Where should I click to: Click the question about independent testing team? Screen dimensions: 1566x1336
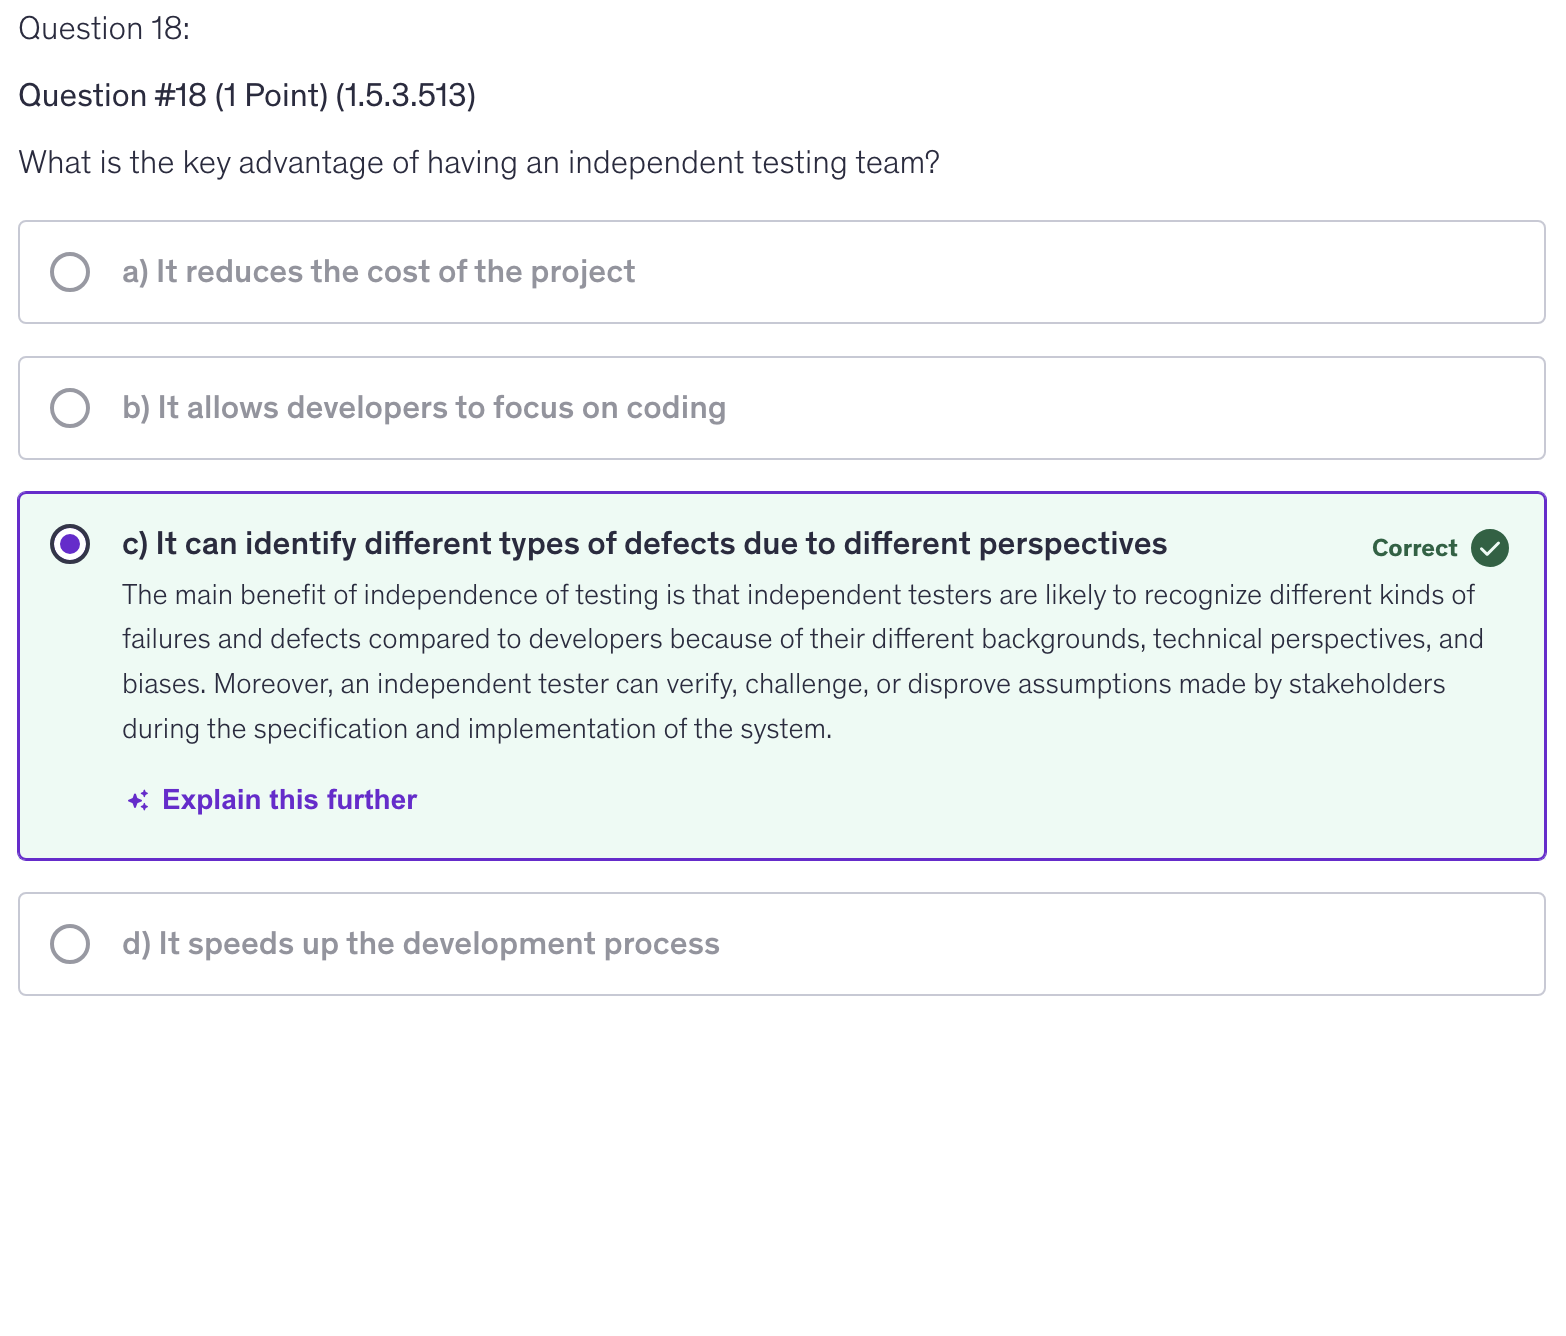point(479,162)
